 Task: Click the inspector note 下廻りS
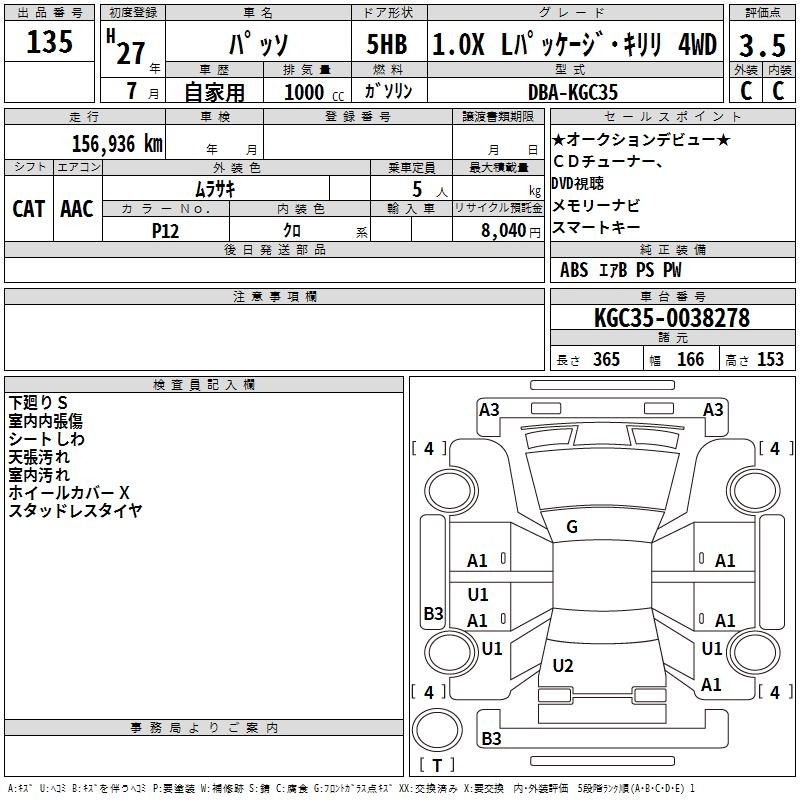pyautogui.click(x=38, y=403)
